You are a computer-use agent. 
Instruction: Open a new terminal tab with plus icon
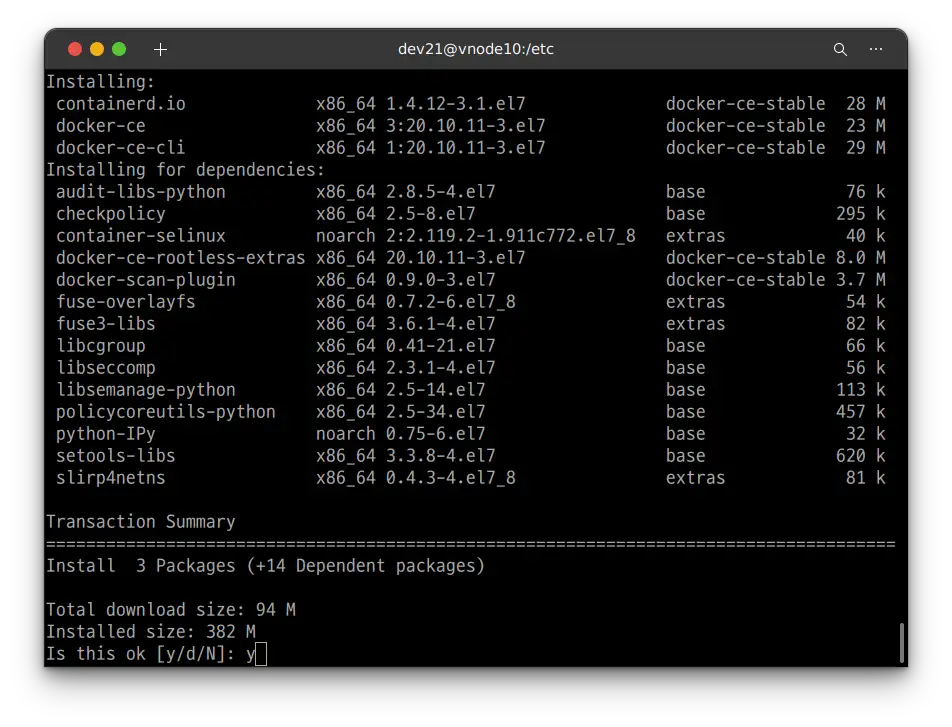[x=160, y=49]
